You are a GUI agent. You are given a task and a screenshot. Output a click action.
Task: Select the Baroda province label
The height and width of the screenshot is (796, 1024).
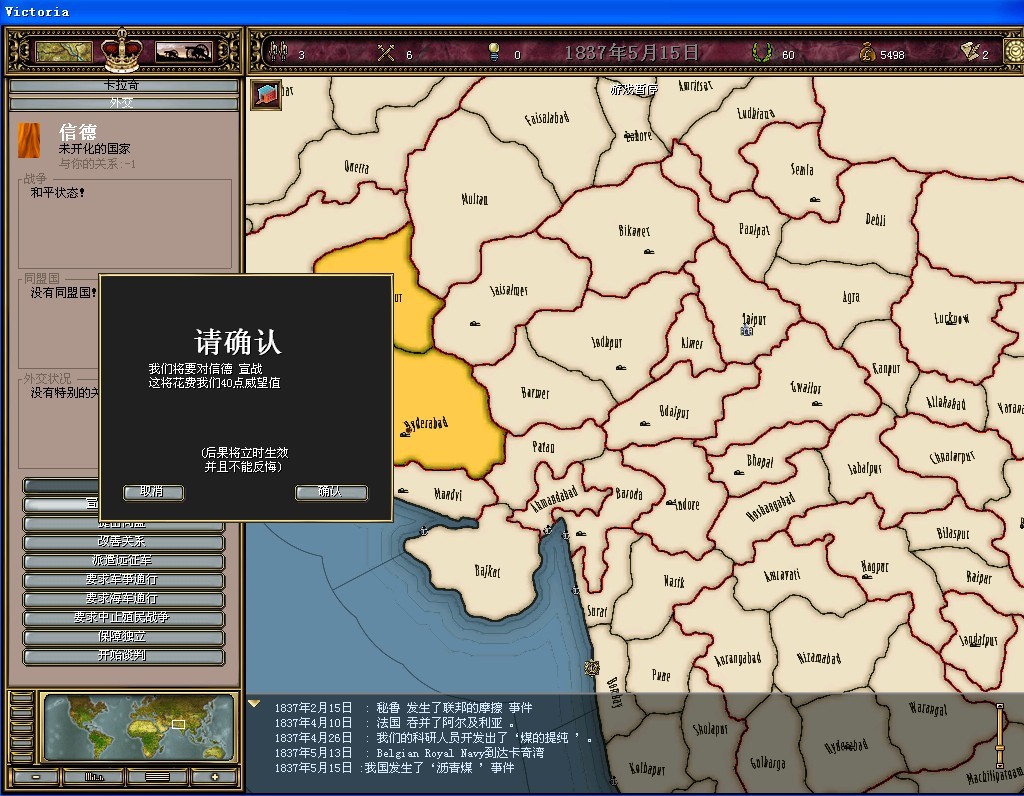[629, 494]
